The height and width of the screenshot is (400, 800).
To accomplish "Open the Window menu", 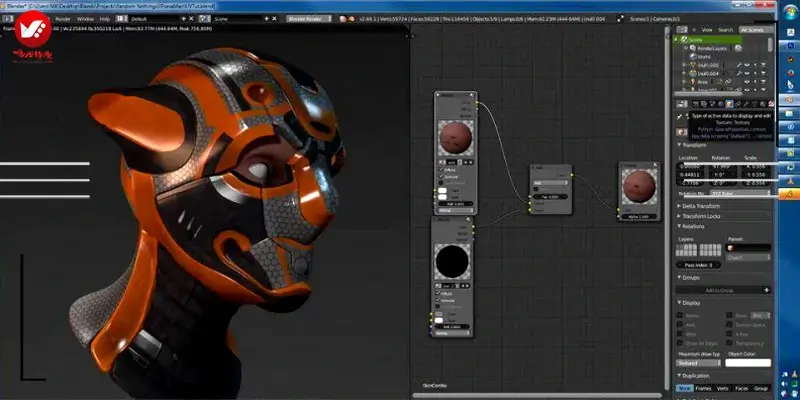I will 85,18.
